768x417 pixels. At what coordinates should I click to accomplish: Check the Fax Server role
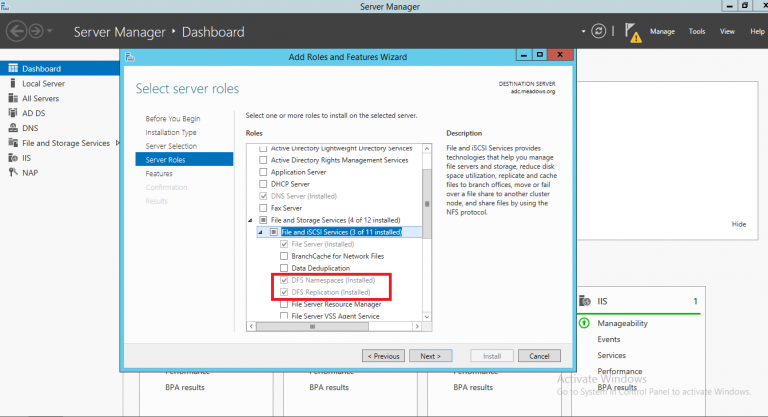pyautogui.click(x=263, y=208)
